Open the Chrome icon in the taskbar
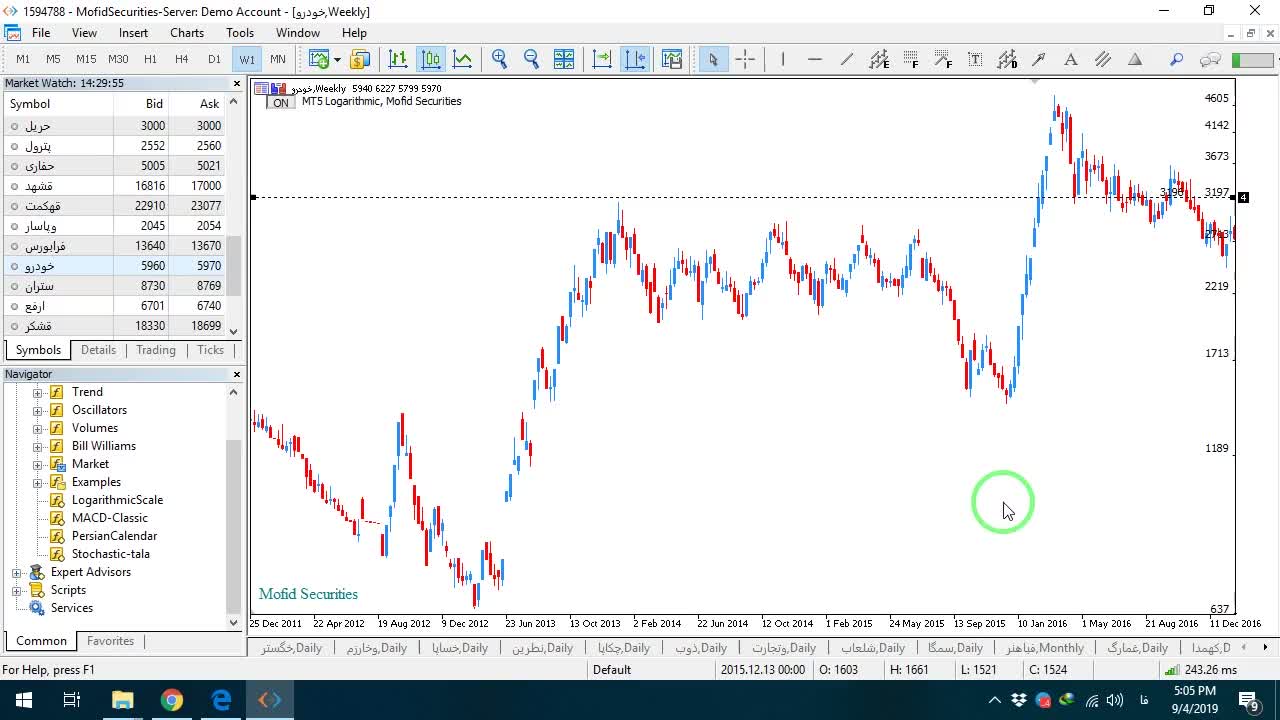The height and width of the screenshot is (720, 1280). point(172,700)
